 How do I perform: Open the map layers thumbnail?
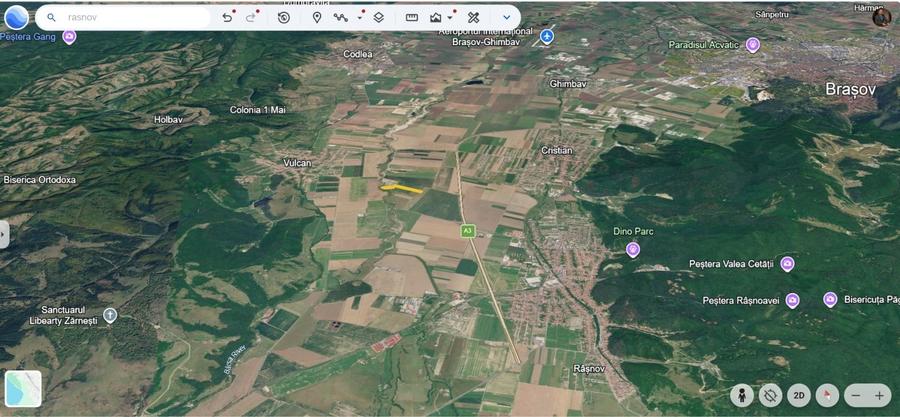[x=23, y=389]
